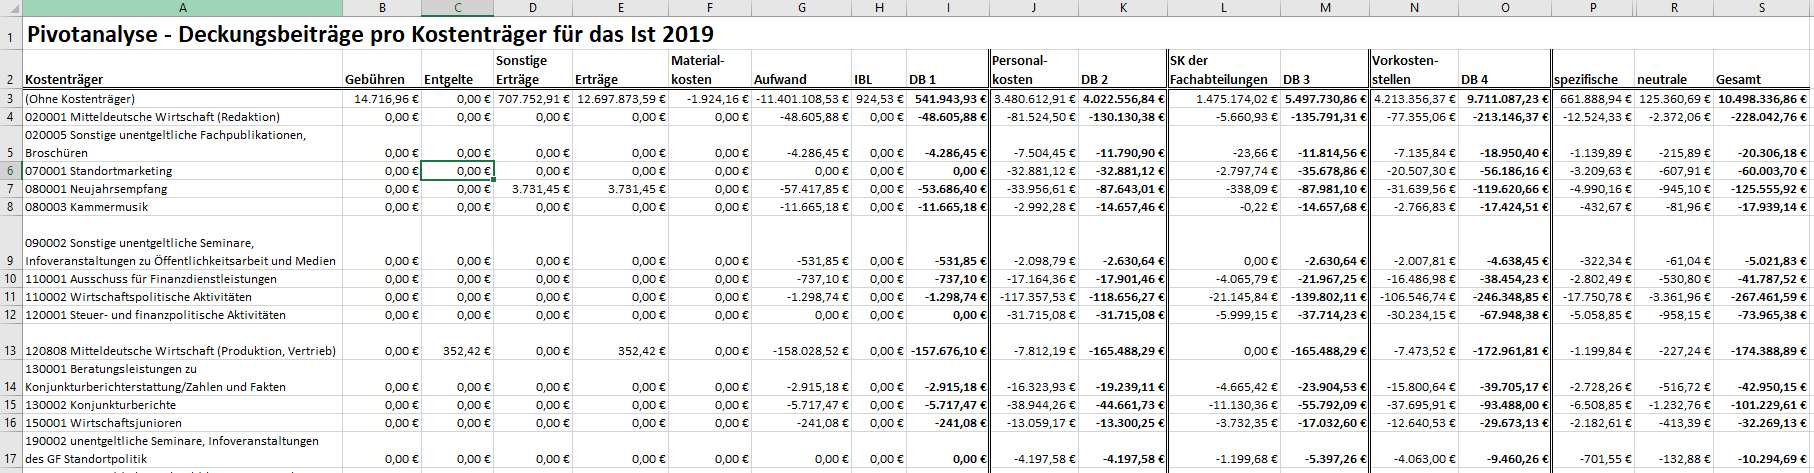Select the 130002 Konjunkturberichte cell

(x=100, y=405)
